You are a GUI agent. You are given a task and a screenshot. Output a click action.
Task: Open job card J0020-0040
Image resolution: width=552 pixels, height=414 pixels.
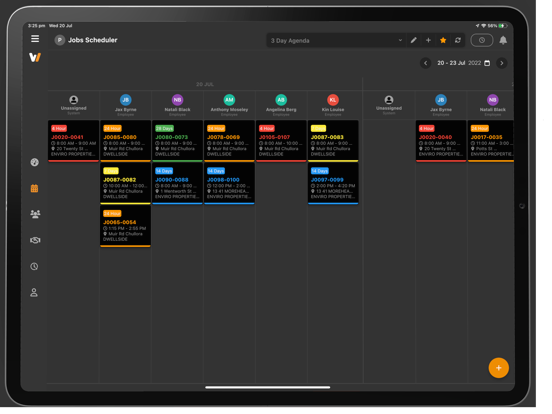coord(441,141)
